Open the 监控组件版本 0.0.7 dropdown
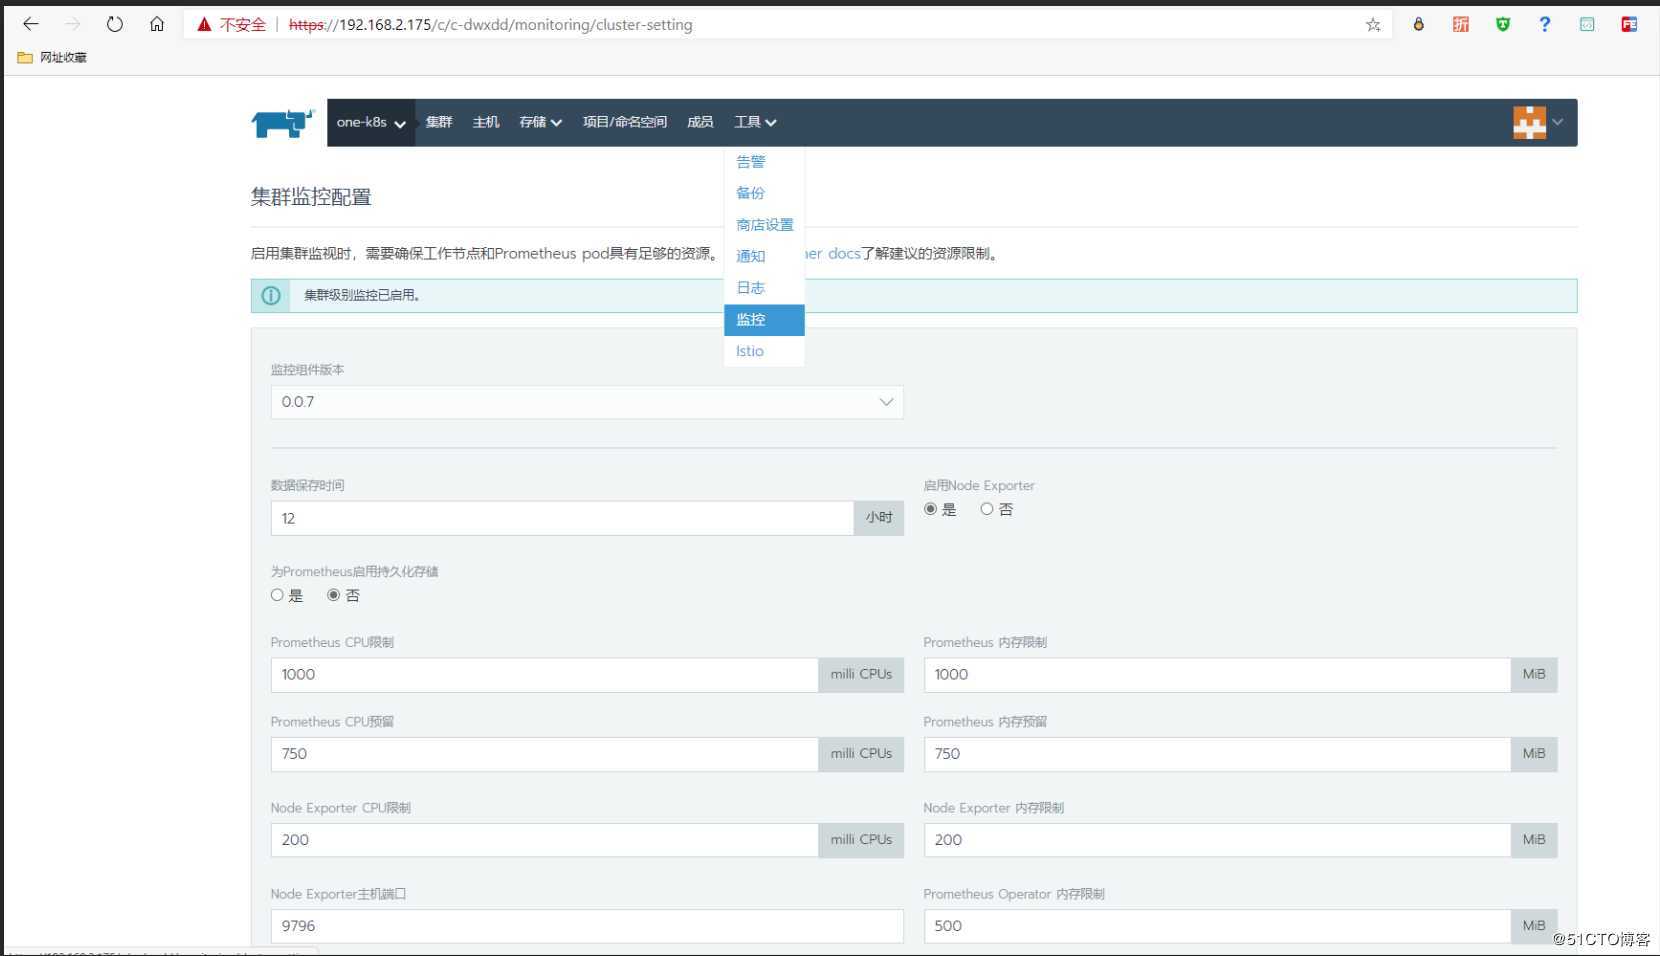This screenshot has height=956, width=1660. (x=587, y=402)
